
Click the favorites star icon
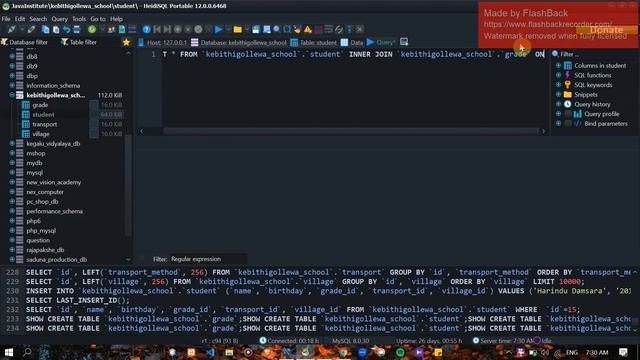[127, 42]
